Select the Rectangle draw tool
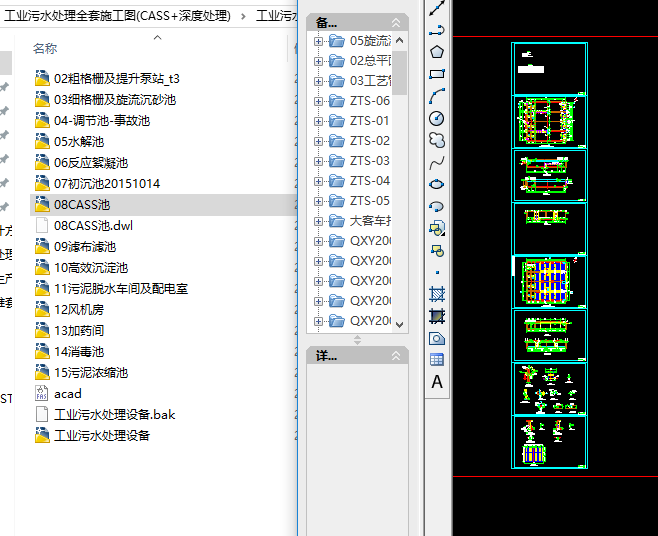The height and width of the screenshot is (536, 658). pyautogui.click(x=437, y=74)
